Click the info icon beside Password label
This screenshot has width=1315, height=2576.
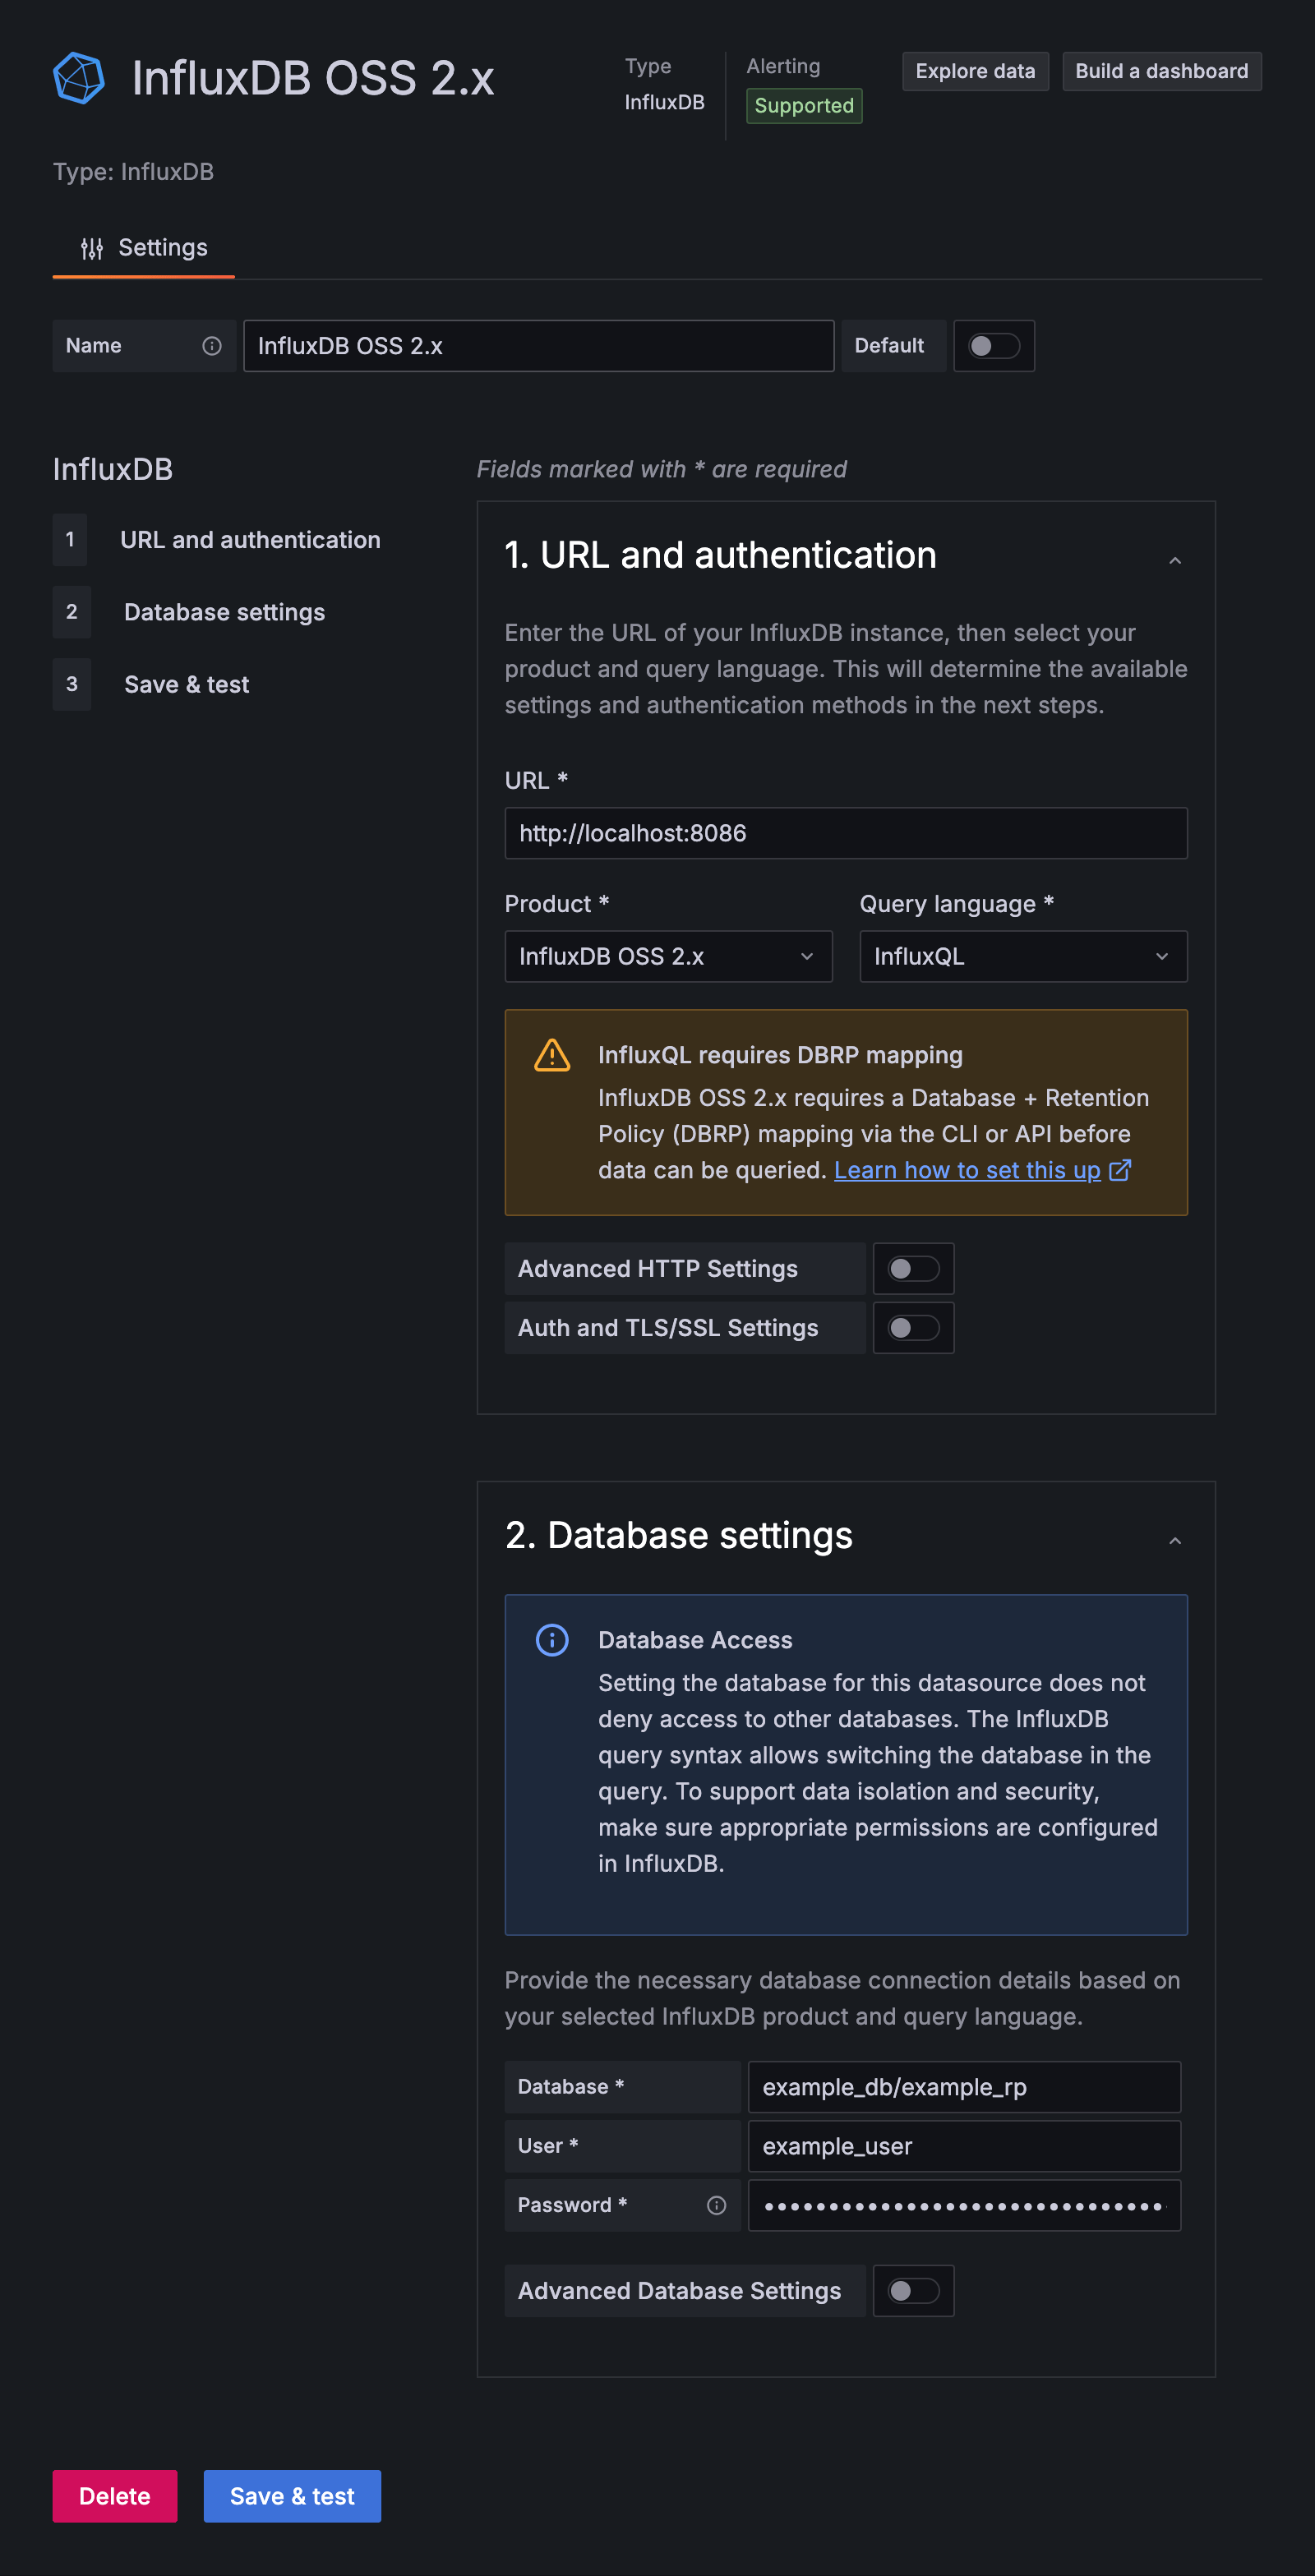pos(716,2204)
